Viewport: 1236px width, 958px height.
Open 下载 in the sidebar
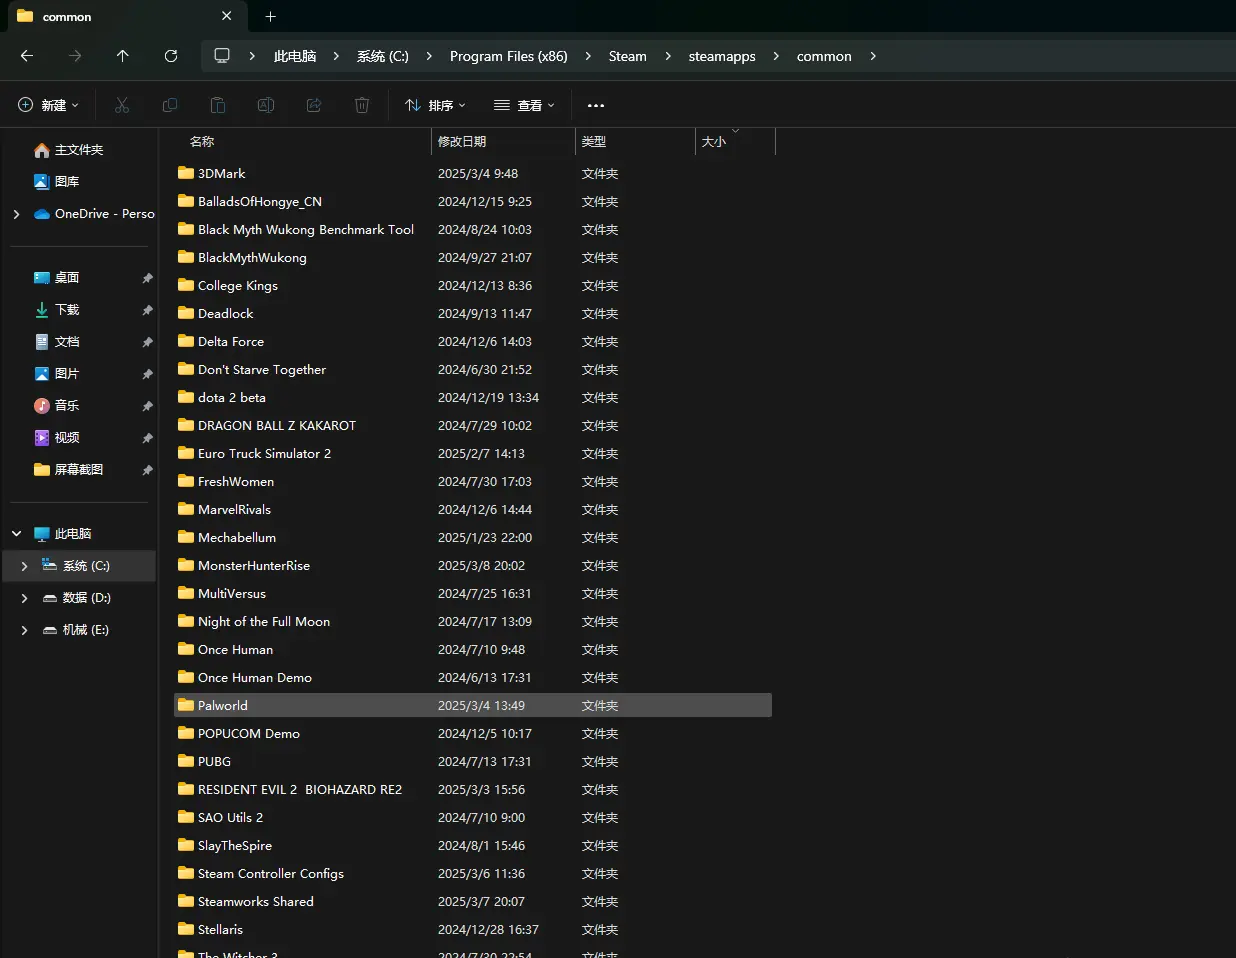click(x=66, y=310)
